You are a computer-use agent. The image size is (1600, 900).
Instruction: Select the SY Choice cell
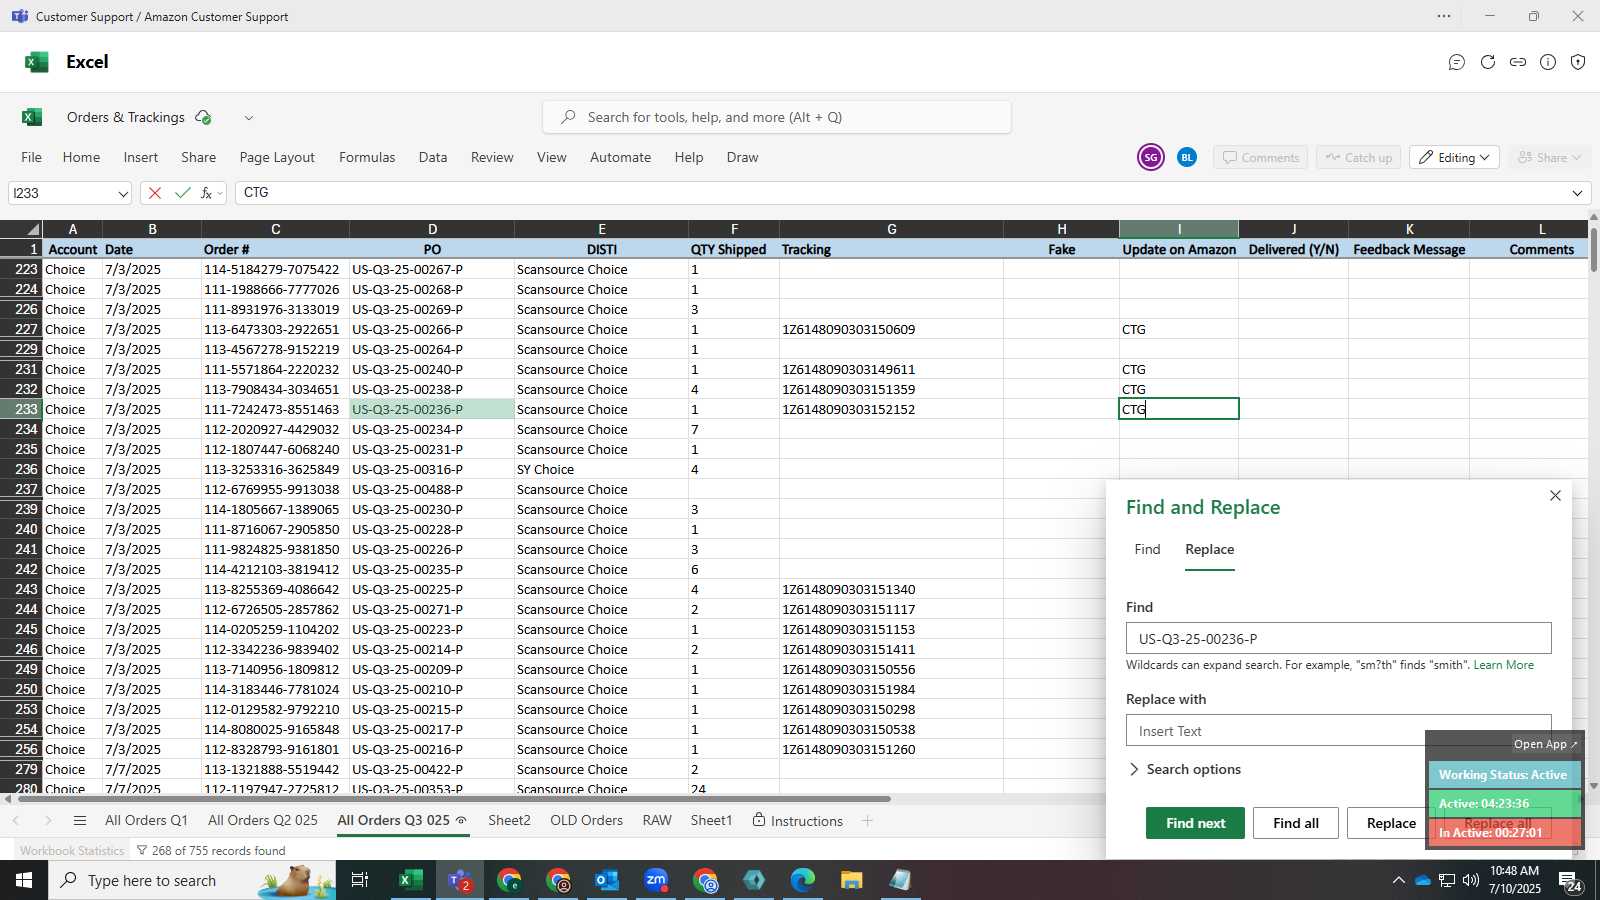pyautogui.click(x=601, y=469)
